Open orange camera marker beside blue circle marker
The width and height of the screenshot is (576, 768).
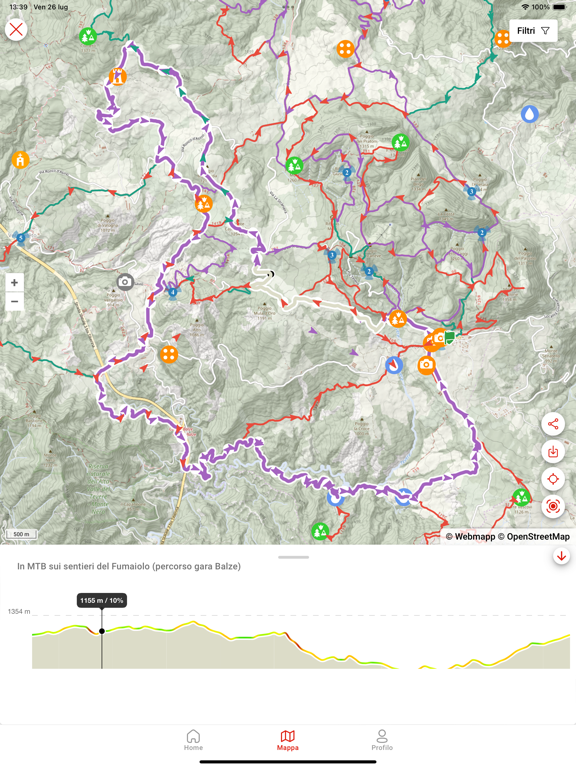(x=427, y=364)
